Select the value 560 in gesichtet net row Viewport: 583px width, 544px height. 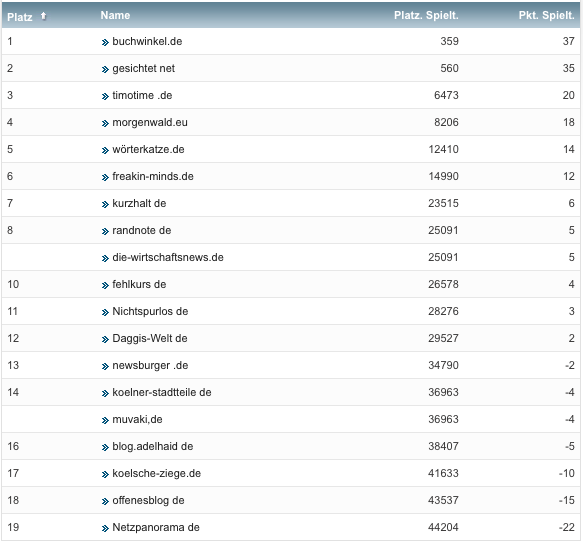click(450, 68)
